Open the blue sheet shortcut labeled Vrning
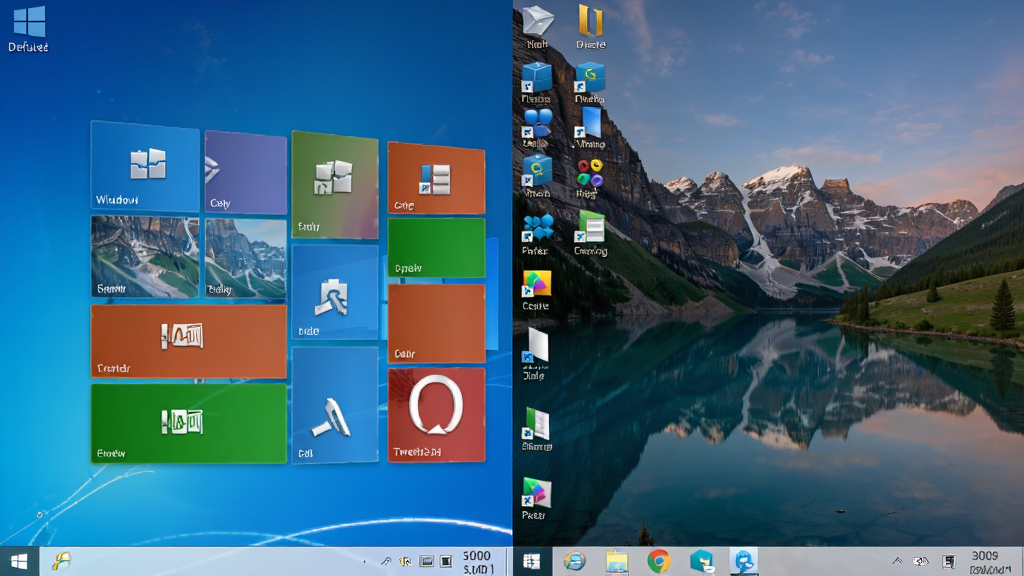The height and width of the screenshot is (576, 1024). click(590, 128)
